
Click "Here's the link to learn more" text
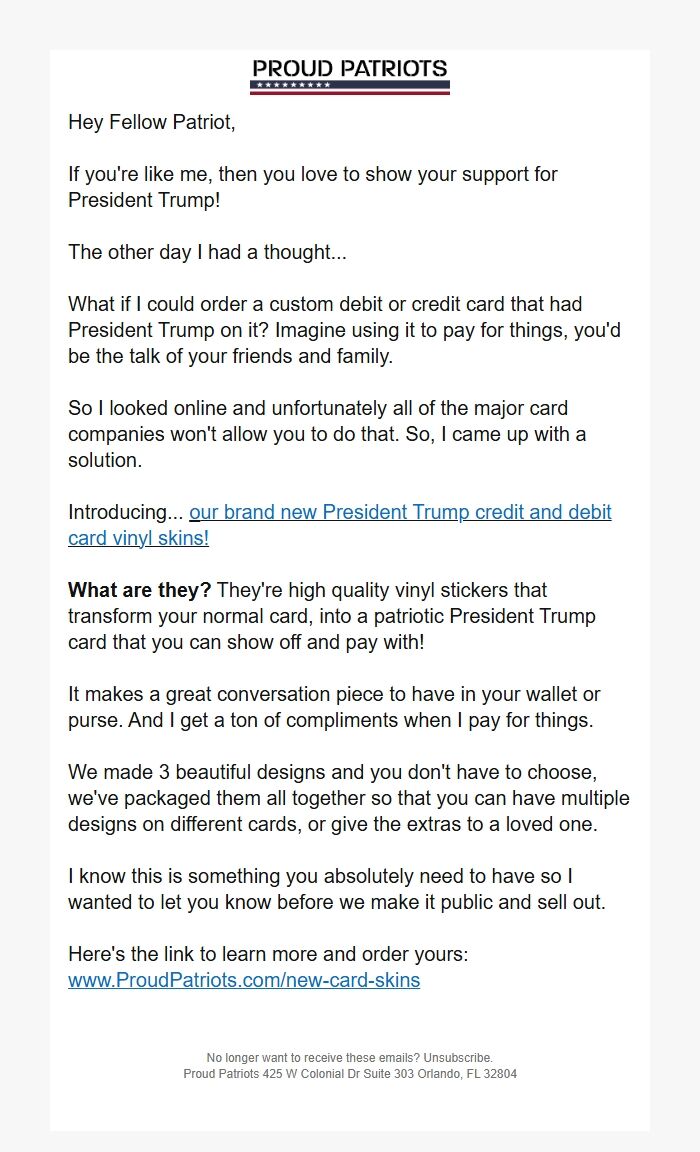[x=267, y=954]
